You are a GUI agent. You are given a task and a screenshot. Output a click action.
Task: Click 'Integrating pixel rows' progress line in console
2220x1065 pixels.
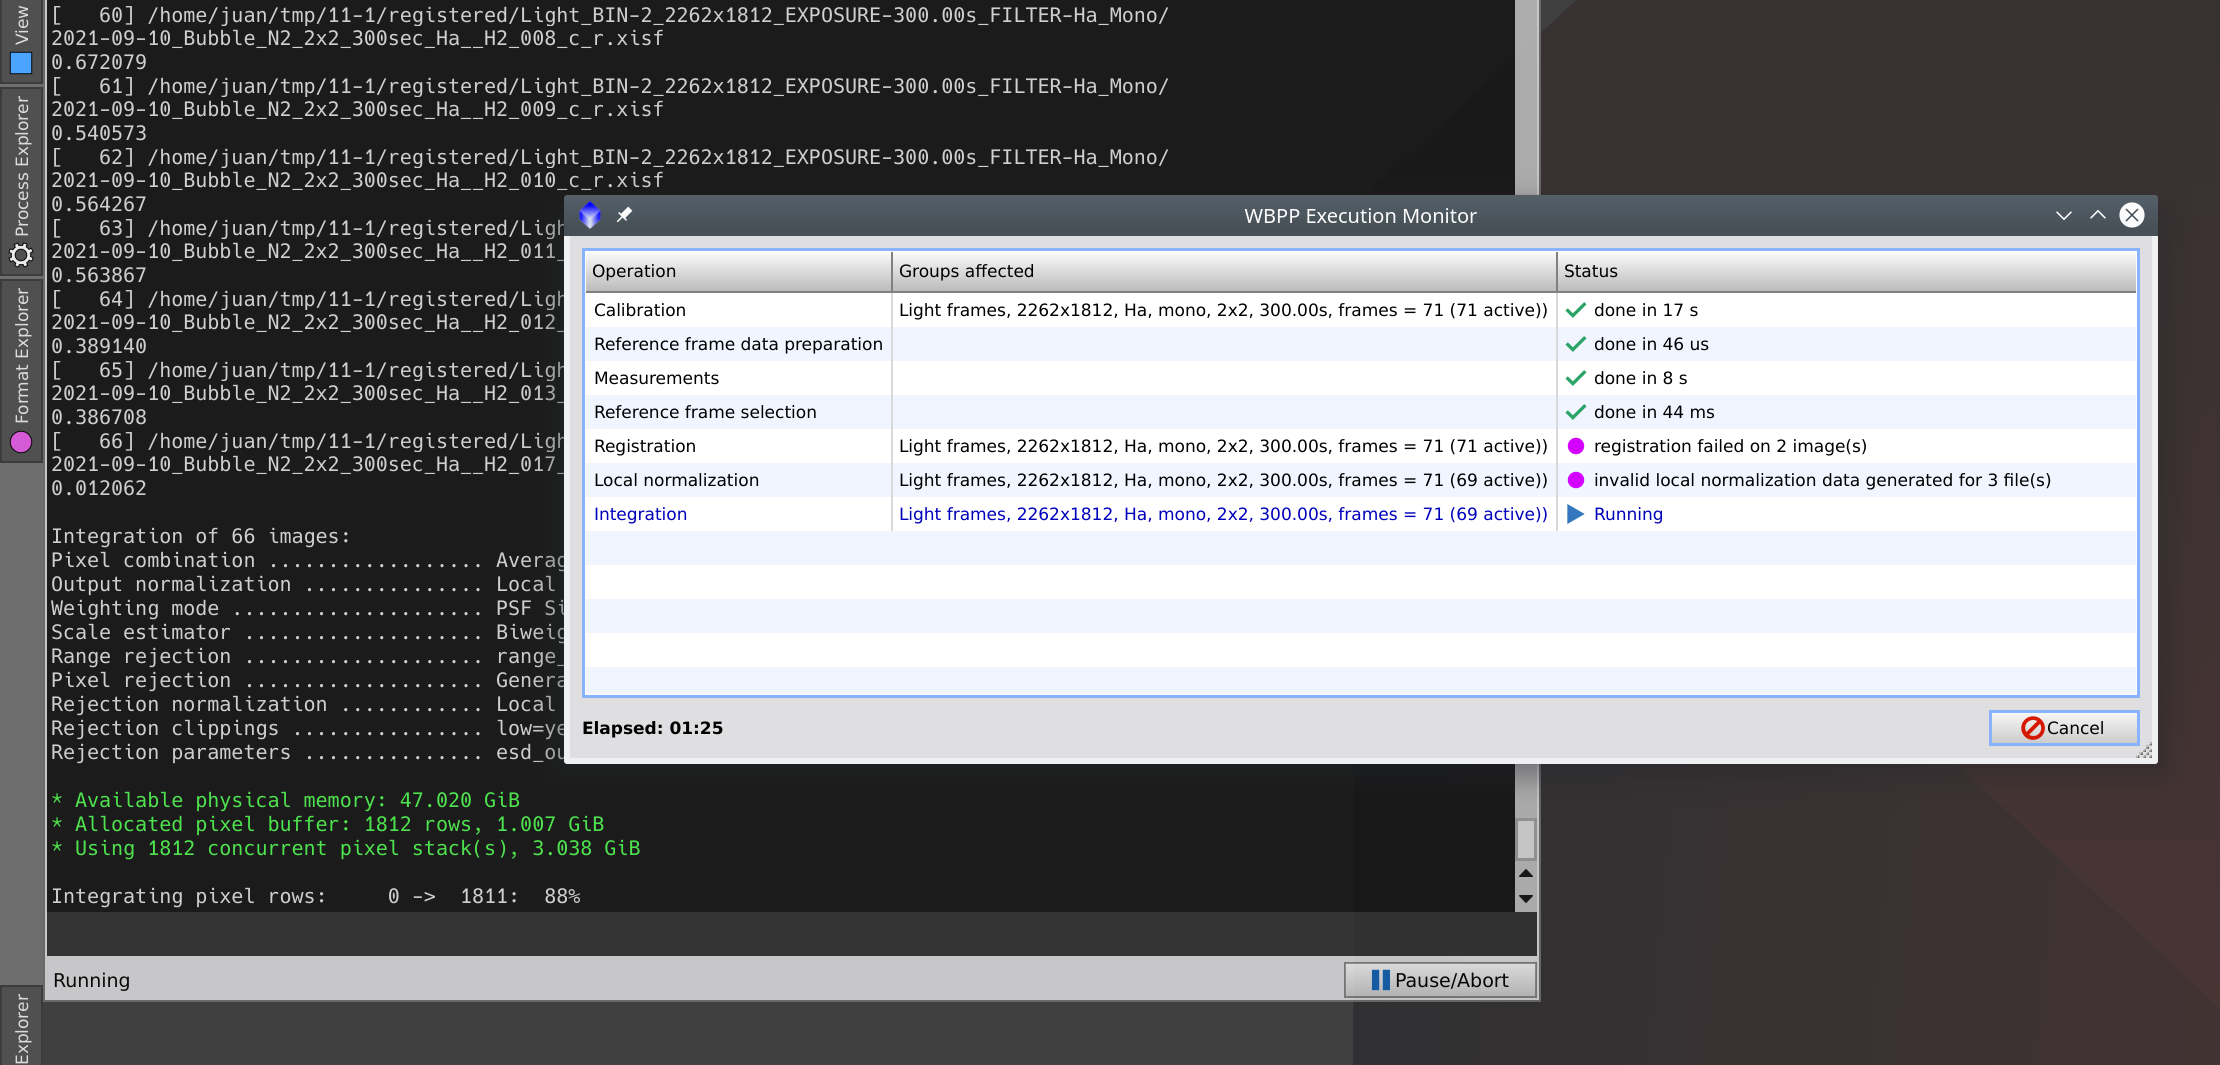(316, 896)
